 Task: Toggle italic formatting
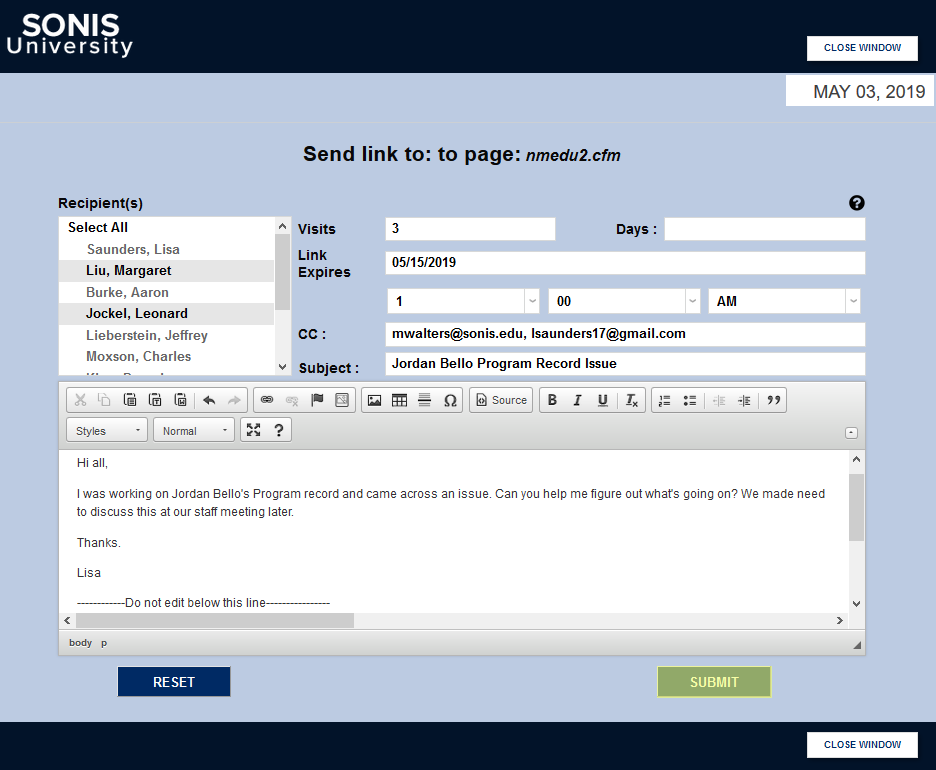click(577, 400)
